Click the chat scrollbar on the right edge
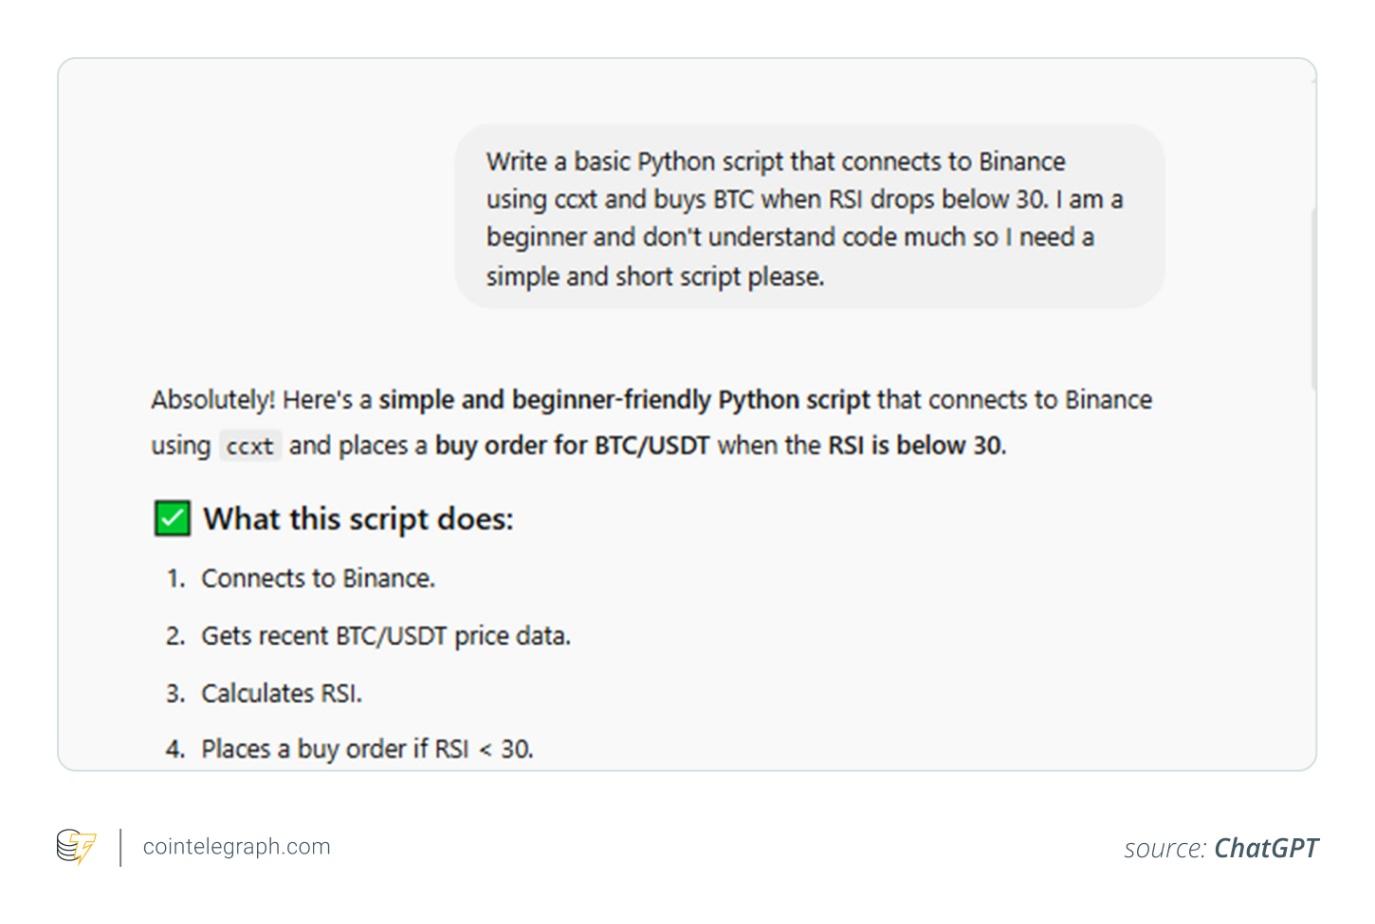Viewport: 1375px width, 924px height. tap(1311, 298)
